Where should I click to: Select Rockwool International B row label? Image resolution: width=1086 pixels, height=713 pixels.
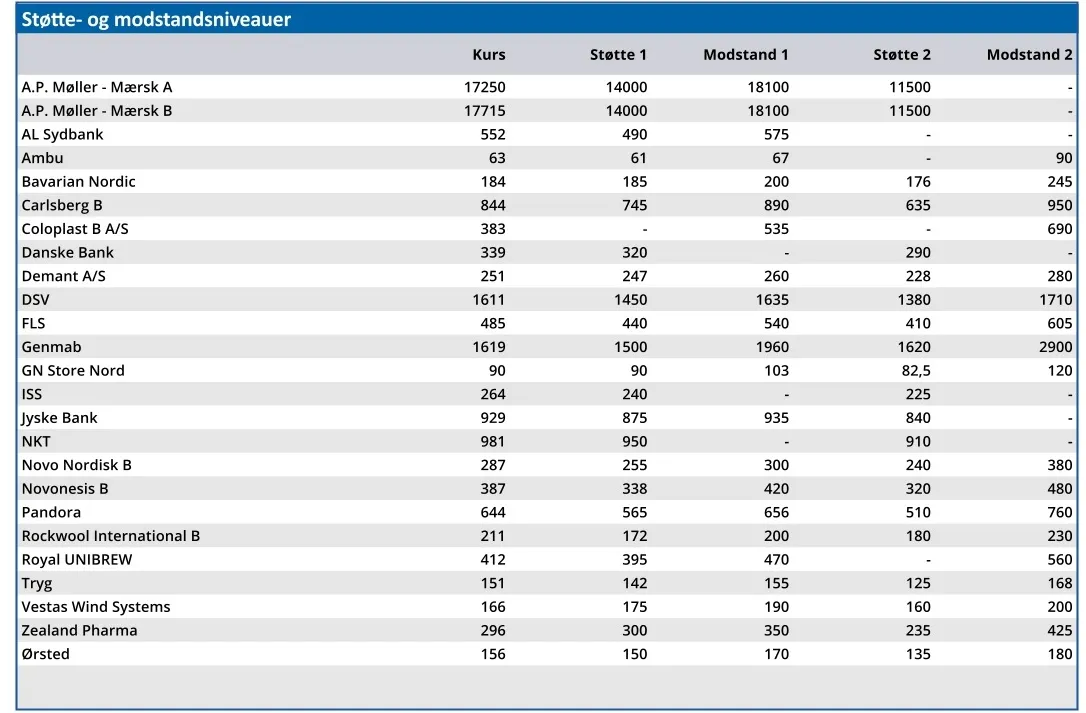coord(111,536)
